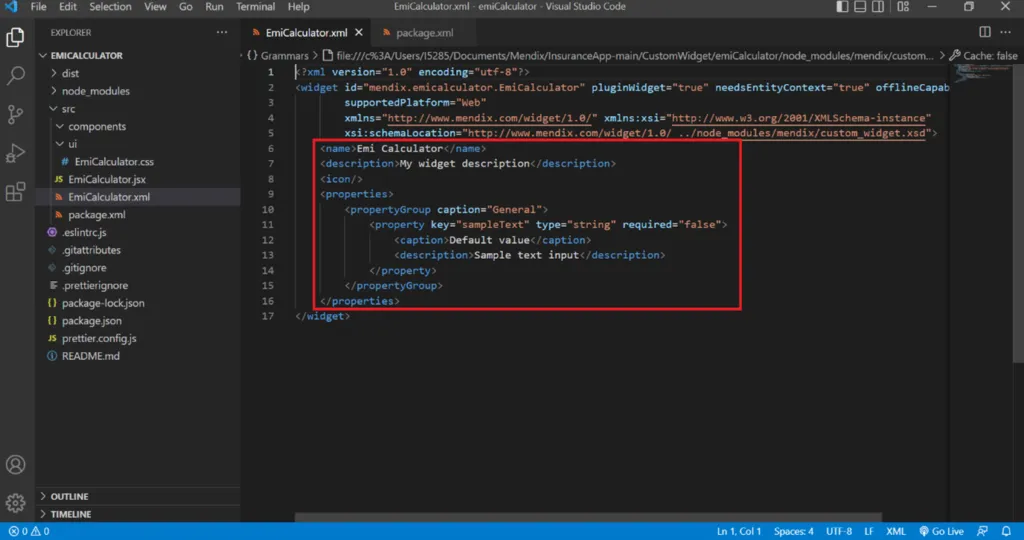Open the View menu

click(155, 7)
